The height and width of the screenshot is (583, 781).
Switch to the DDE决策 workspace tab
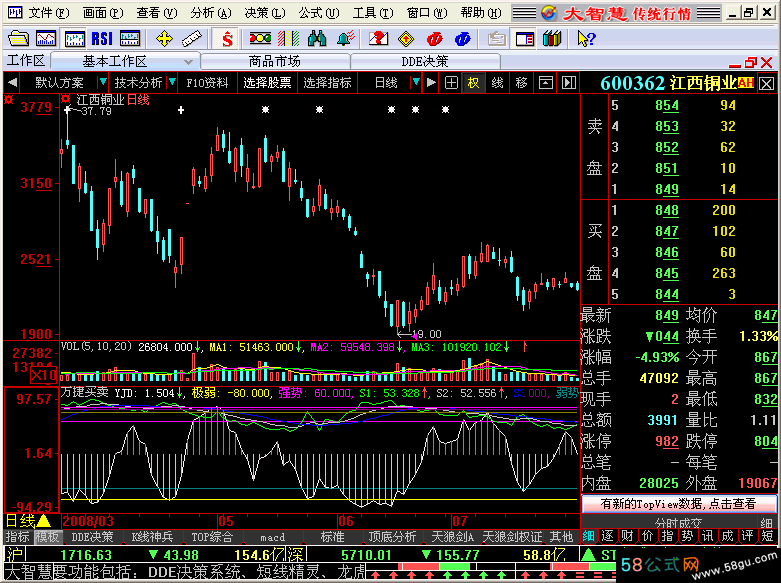425,62
